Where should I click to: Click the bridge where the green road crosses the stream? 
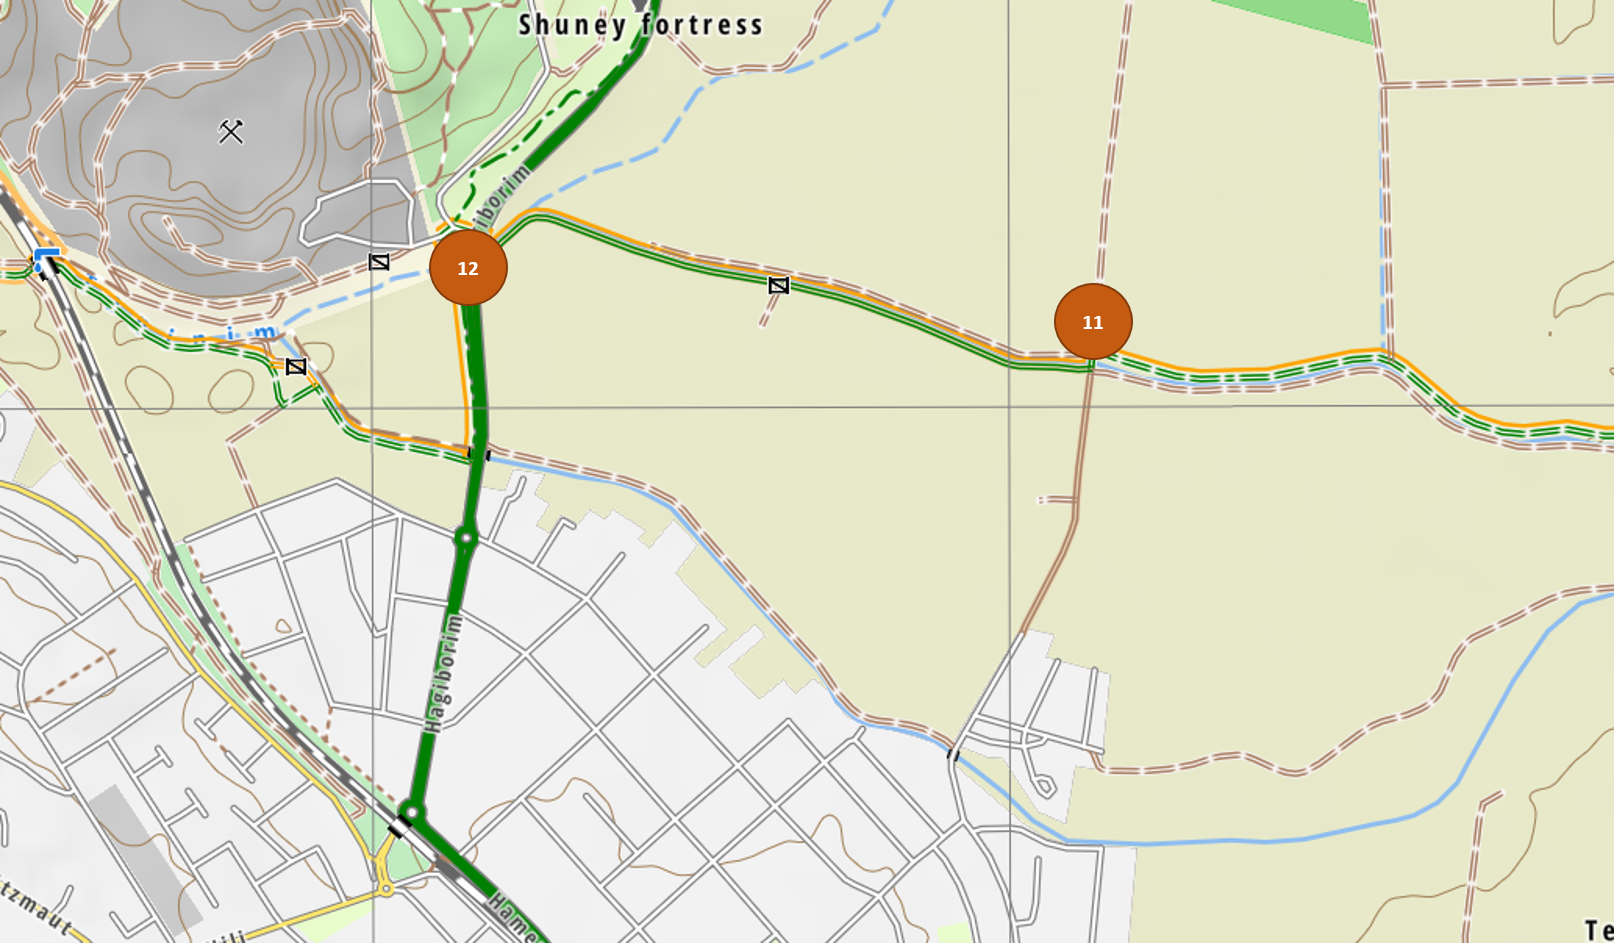[480, 454]
